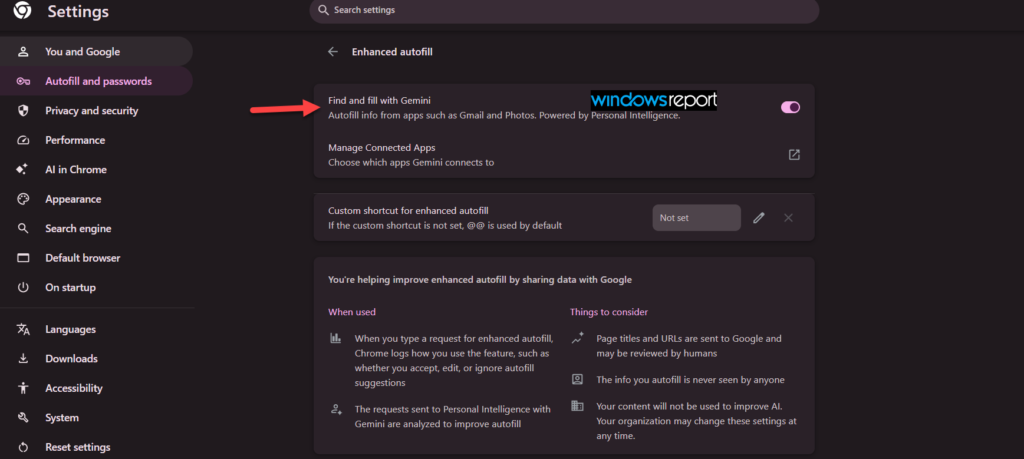
Task: Click the When used heading
Action: click(351, 312)
